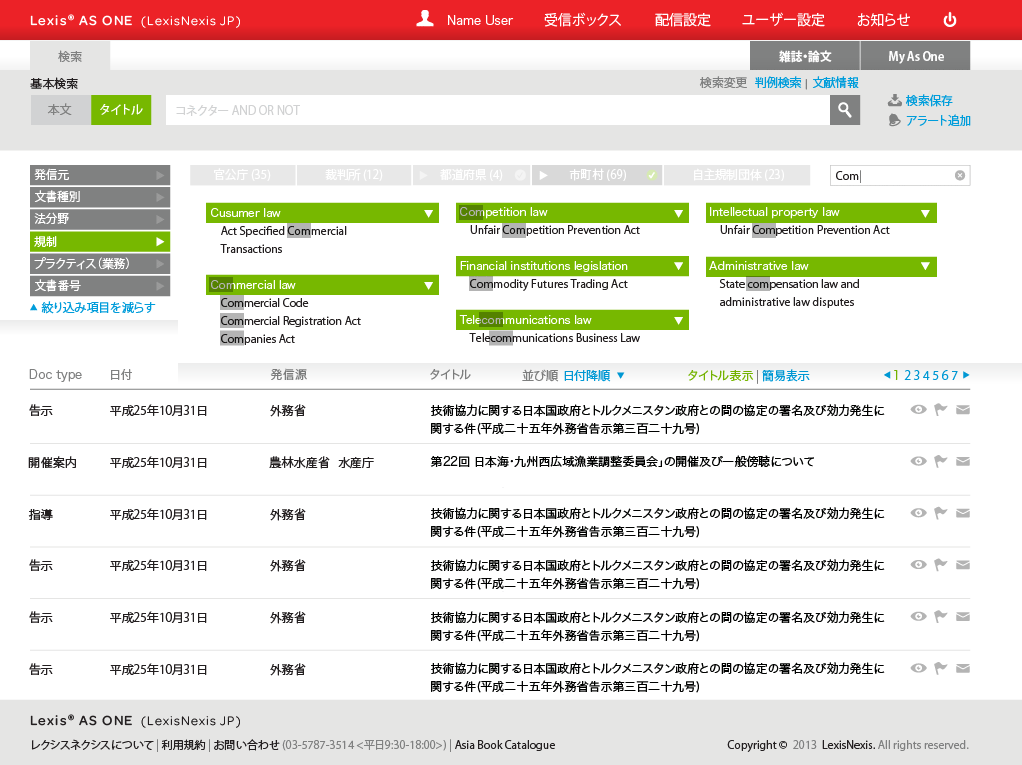Collapse Intellectual property law group
The width and height of the screenshot is (1022, 765).
(925, 213)
